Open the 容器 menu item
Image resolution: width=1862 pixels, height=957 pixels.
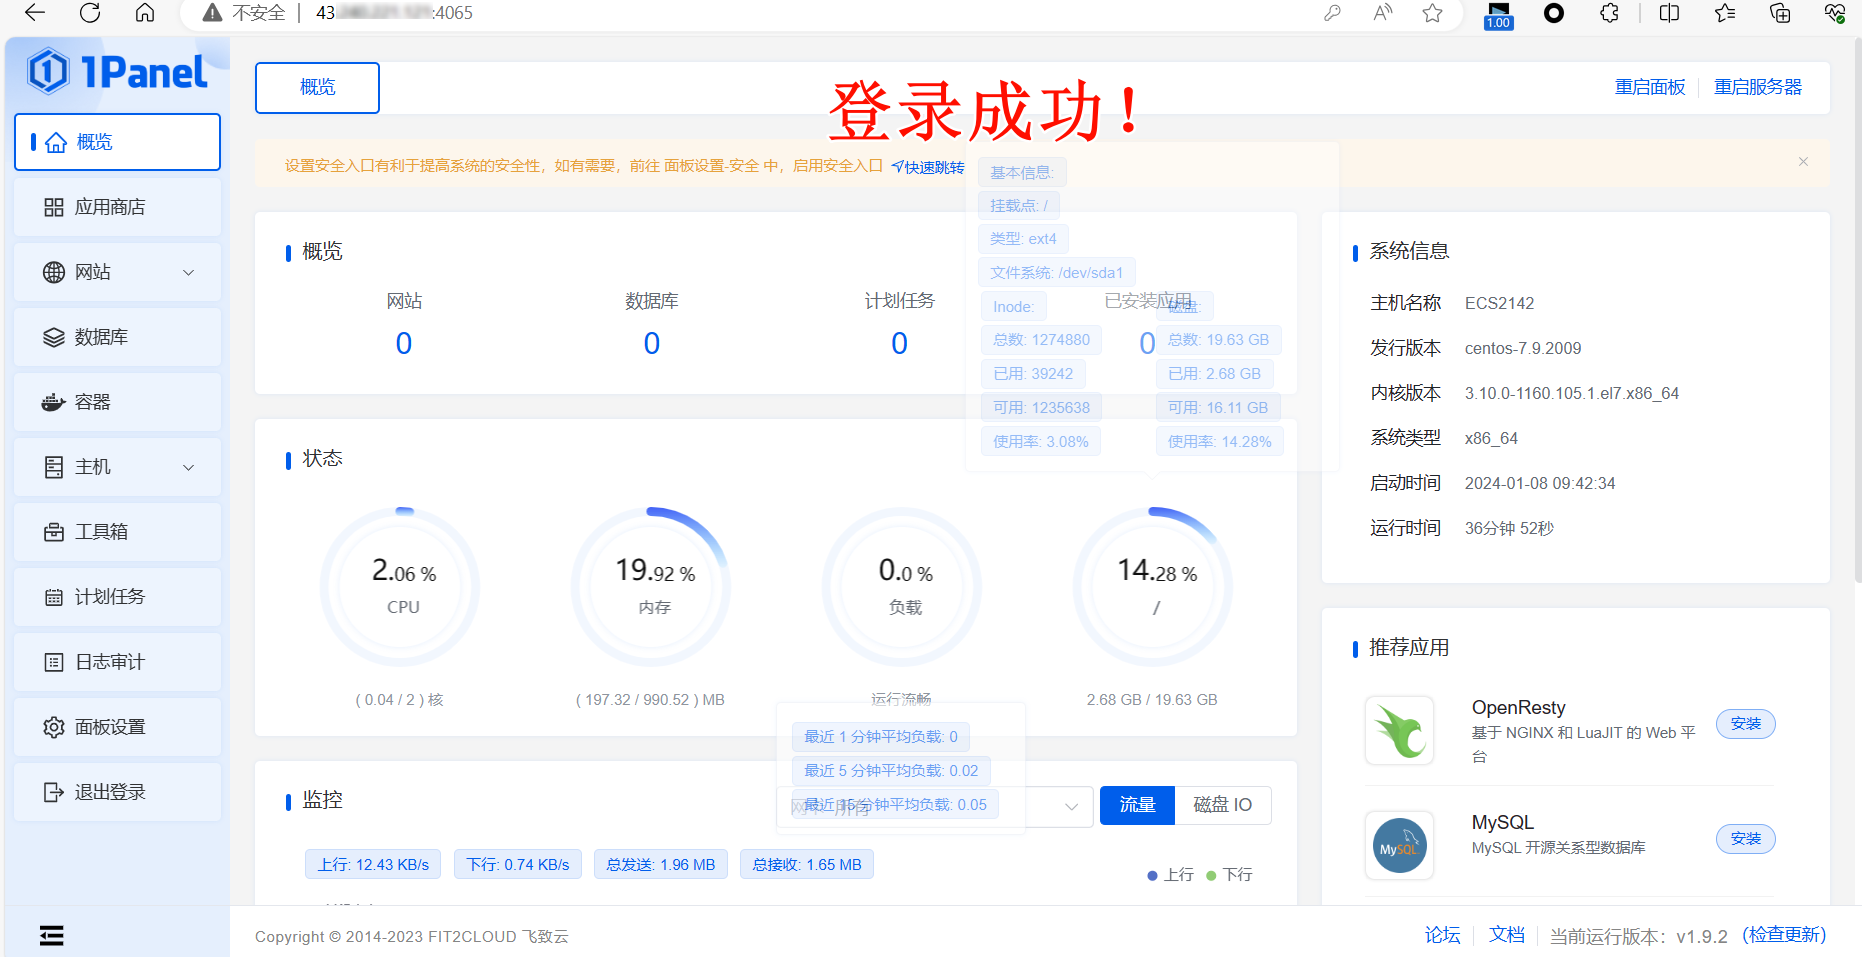(117, 402)
